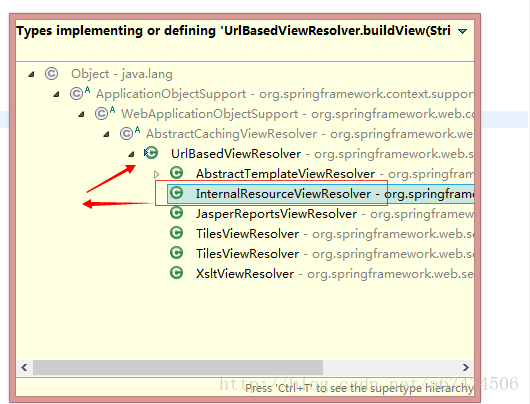Select Object - java.lang row

click(122, 74)
